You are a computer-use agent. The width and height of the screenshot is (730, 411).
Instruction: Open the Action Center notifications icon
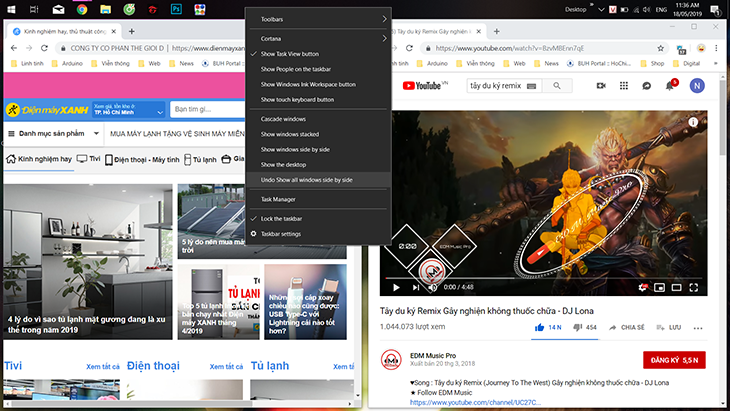(x=715, y=10)
